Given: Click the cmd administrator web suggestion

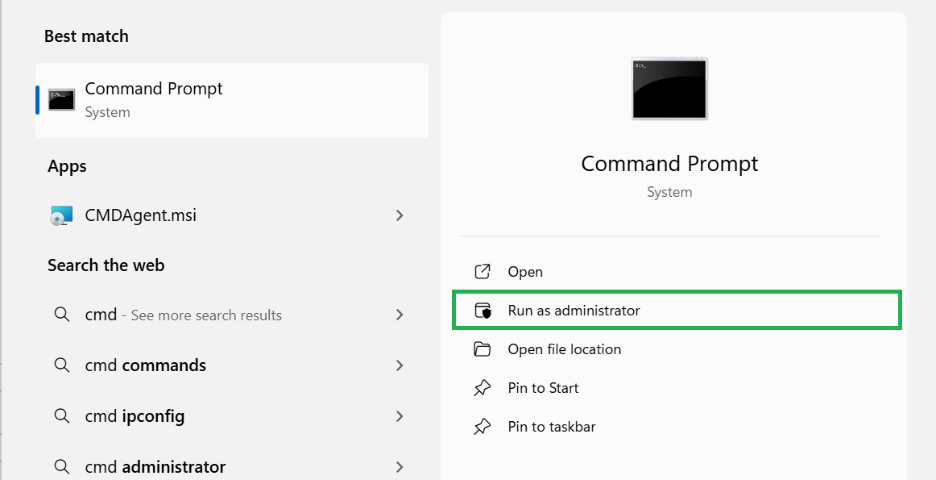Looking at the screenshot, I should click(x=155, y=467).
